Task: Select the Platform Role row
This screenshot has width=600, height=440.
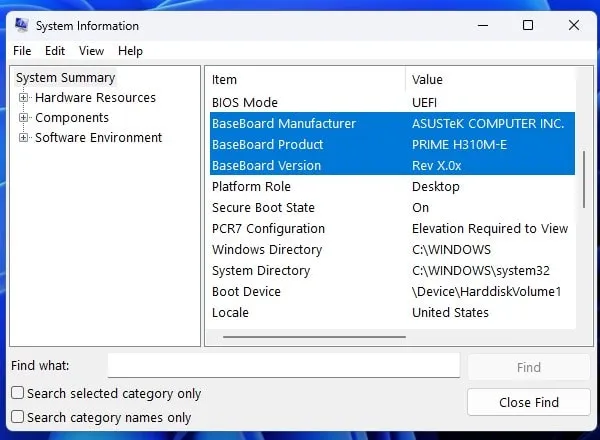Action: 392,187
